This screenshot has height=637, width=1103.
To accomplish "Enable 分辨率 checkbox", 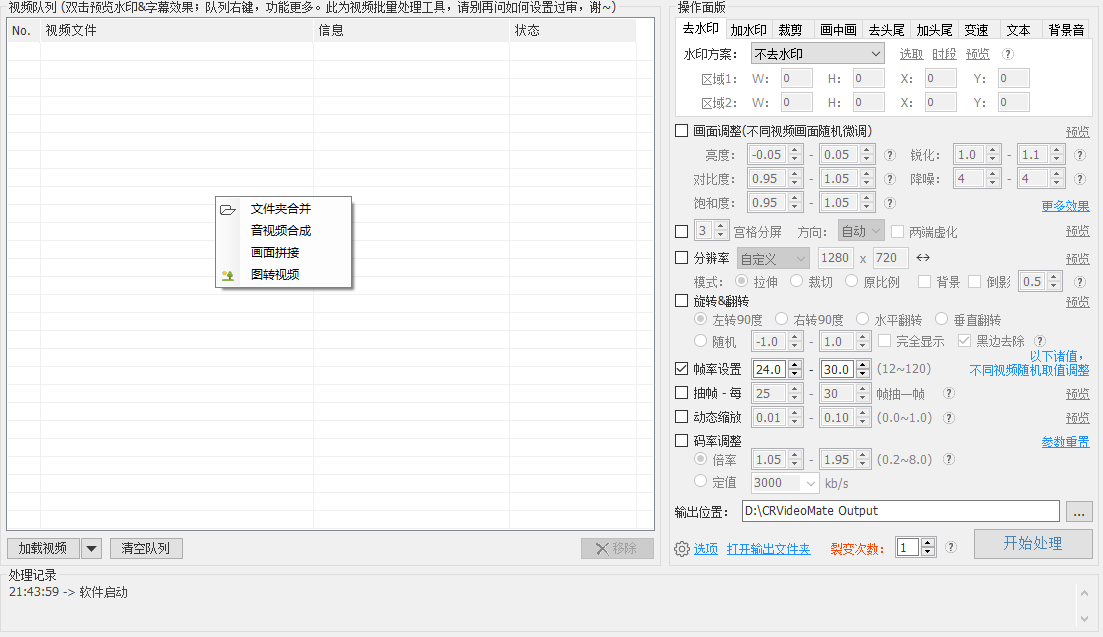I will (x=682, y=258).
